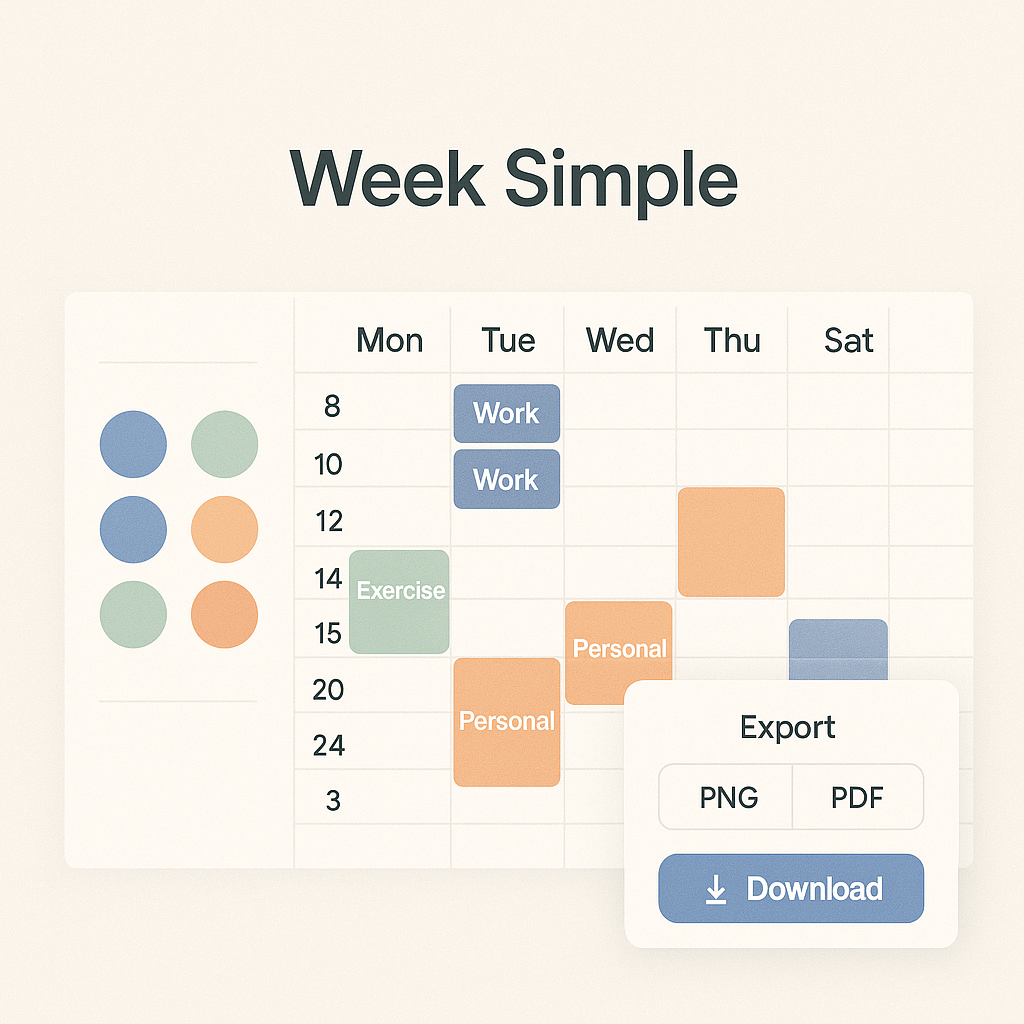Select the blue Saturday event block
The image size is (1024, 1024).
839,650
